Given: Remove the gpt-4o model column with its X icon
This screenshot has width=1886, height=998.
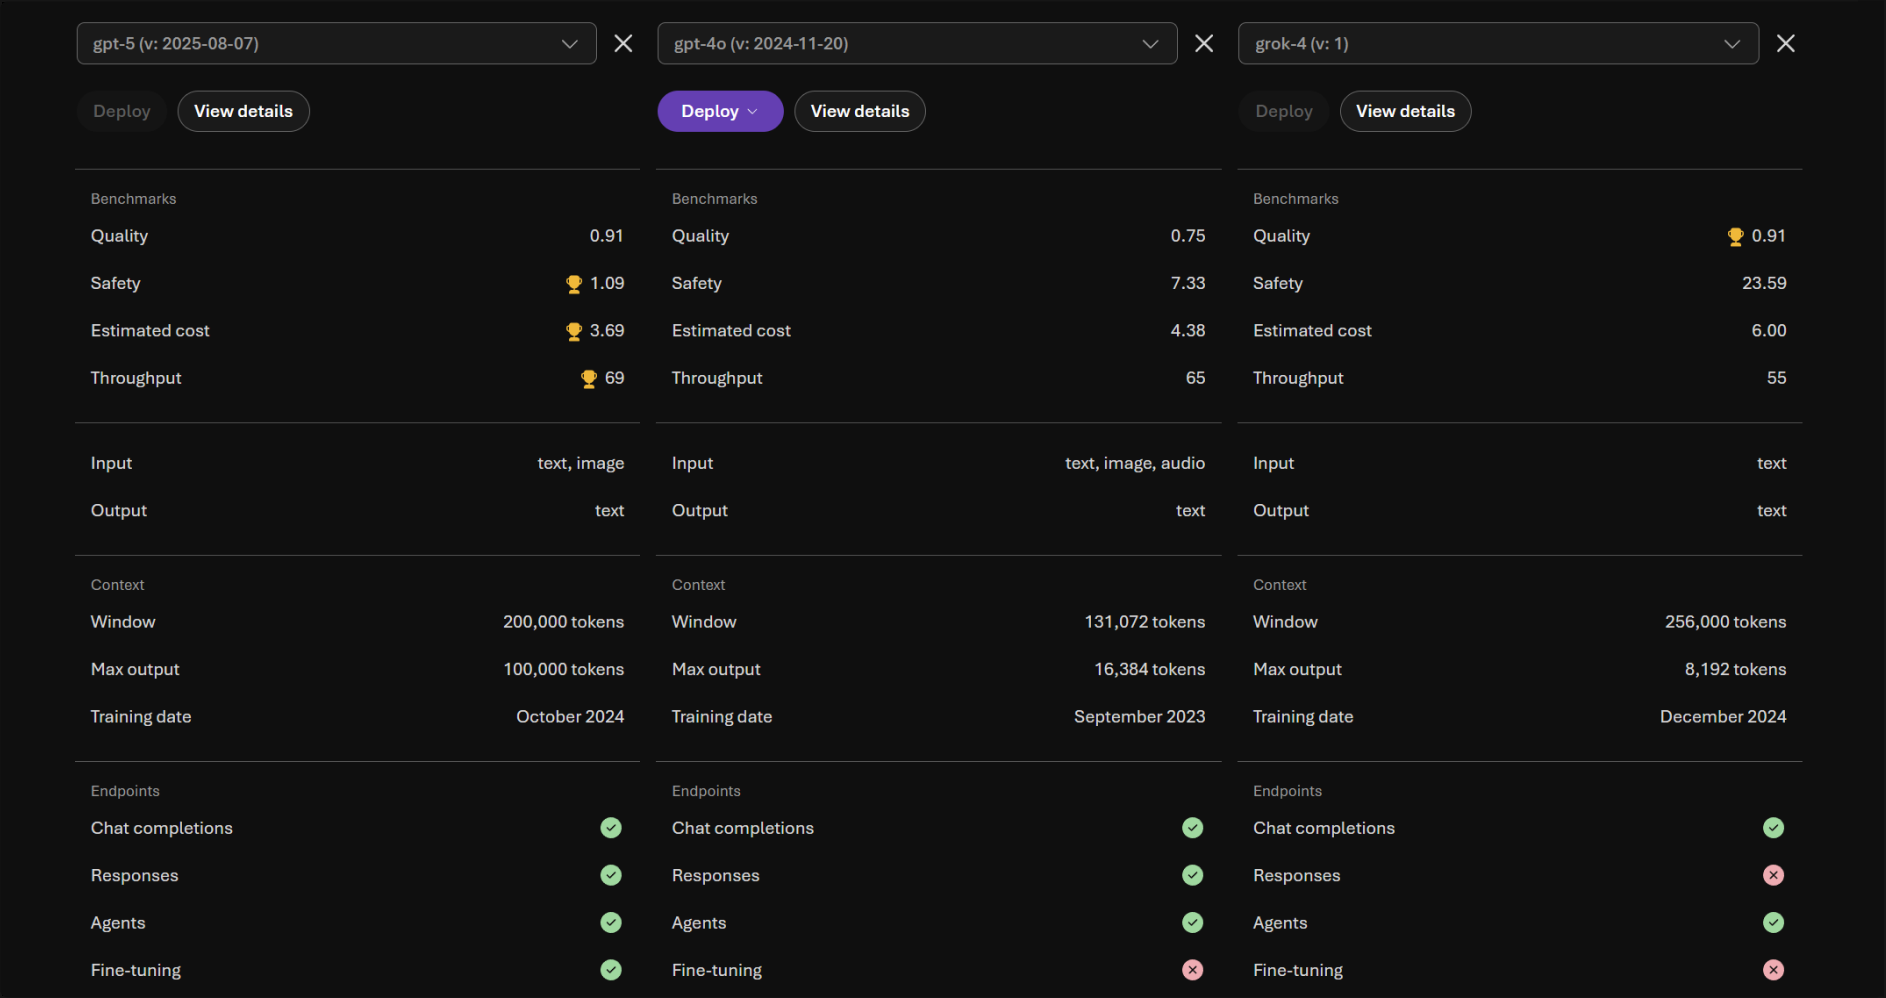Looking at the screenshot, I should [1204, 43].
